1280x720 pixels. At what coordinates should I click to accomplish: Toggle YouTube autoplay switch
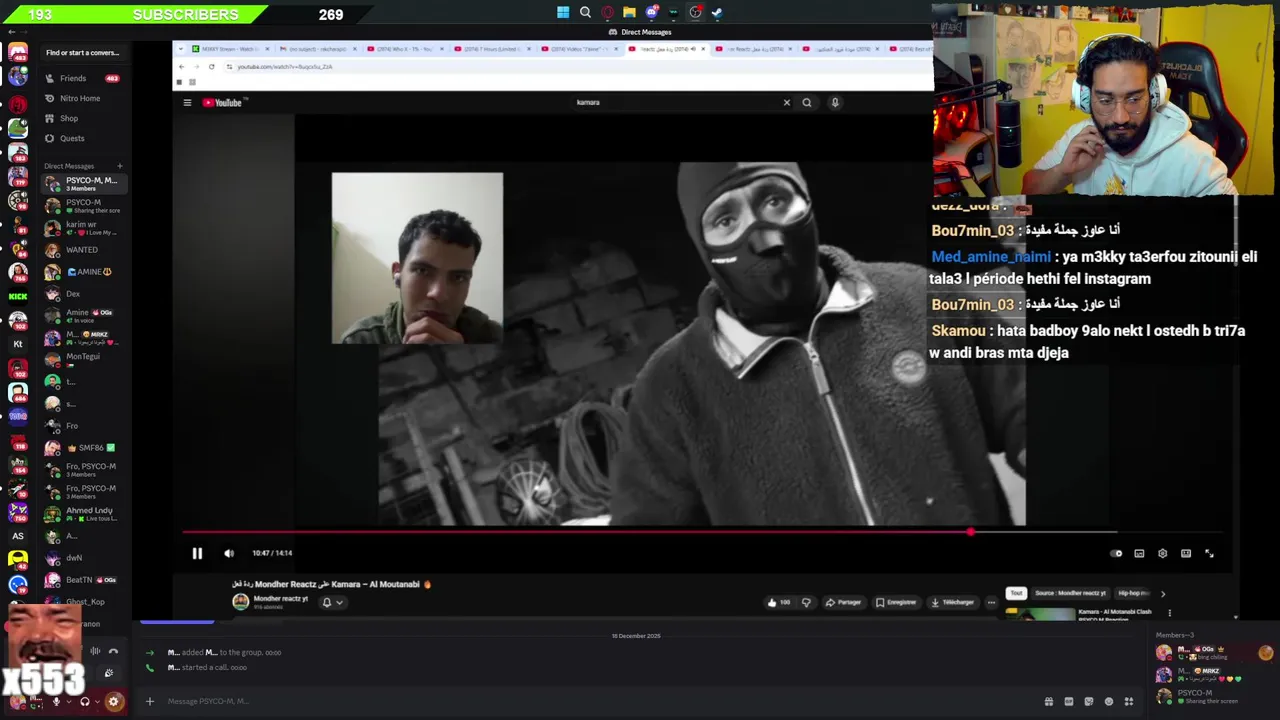coord(1116,553)
